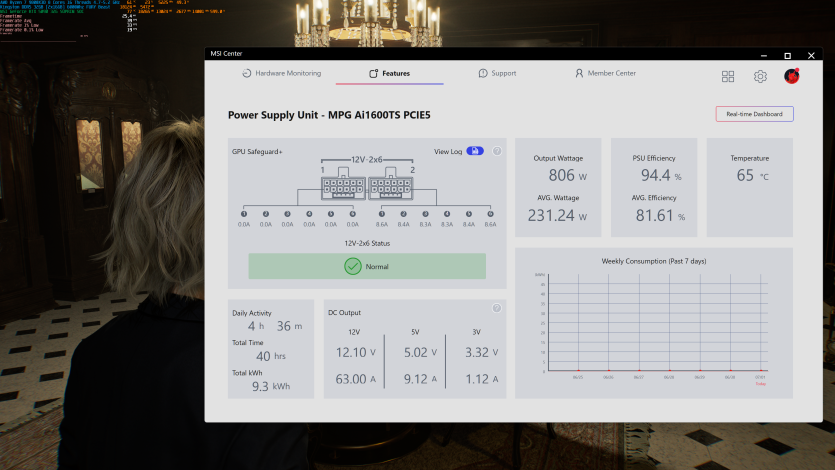Click the Member Center person icon
The image size is (835, 470).
click(x=579, y=73)
